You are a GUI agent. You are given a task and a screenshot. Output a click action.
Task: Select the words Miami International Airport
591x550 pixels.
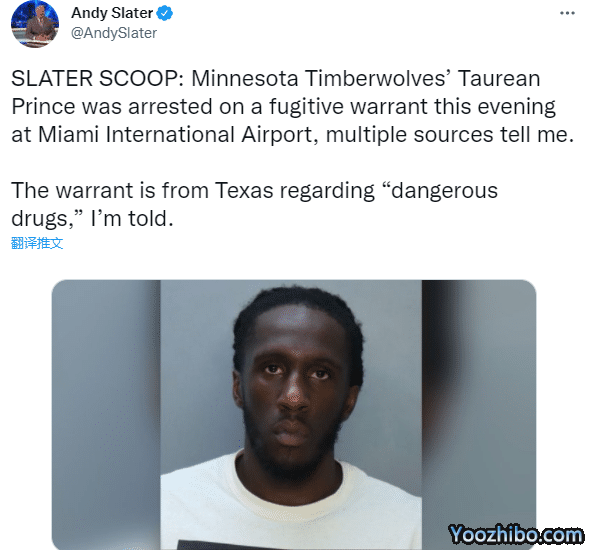[x=175, y=135]
